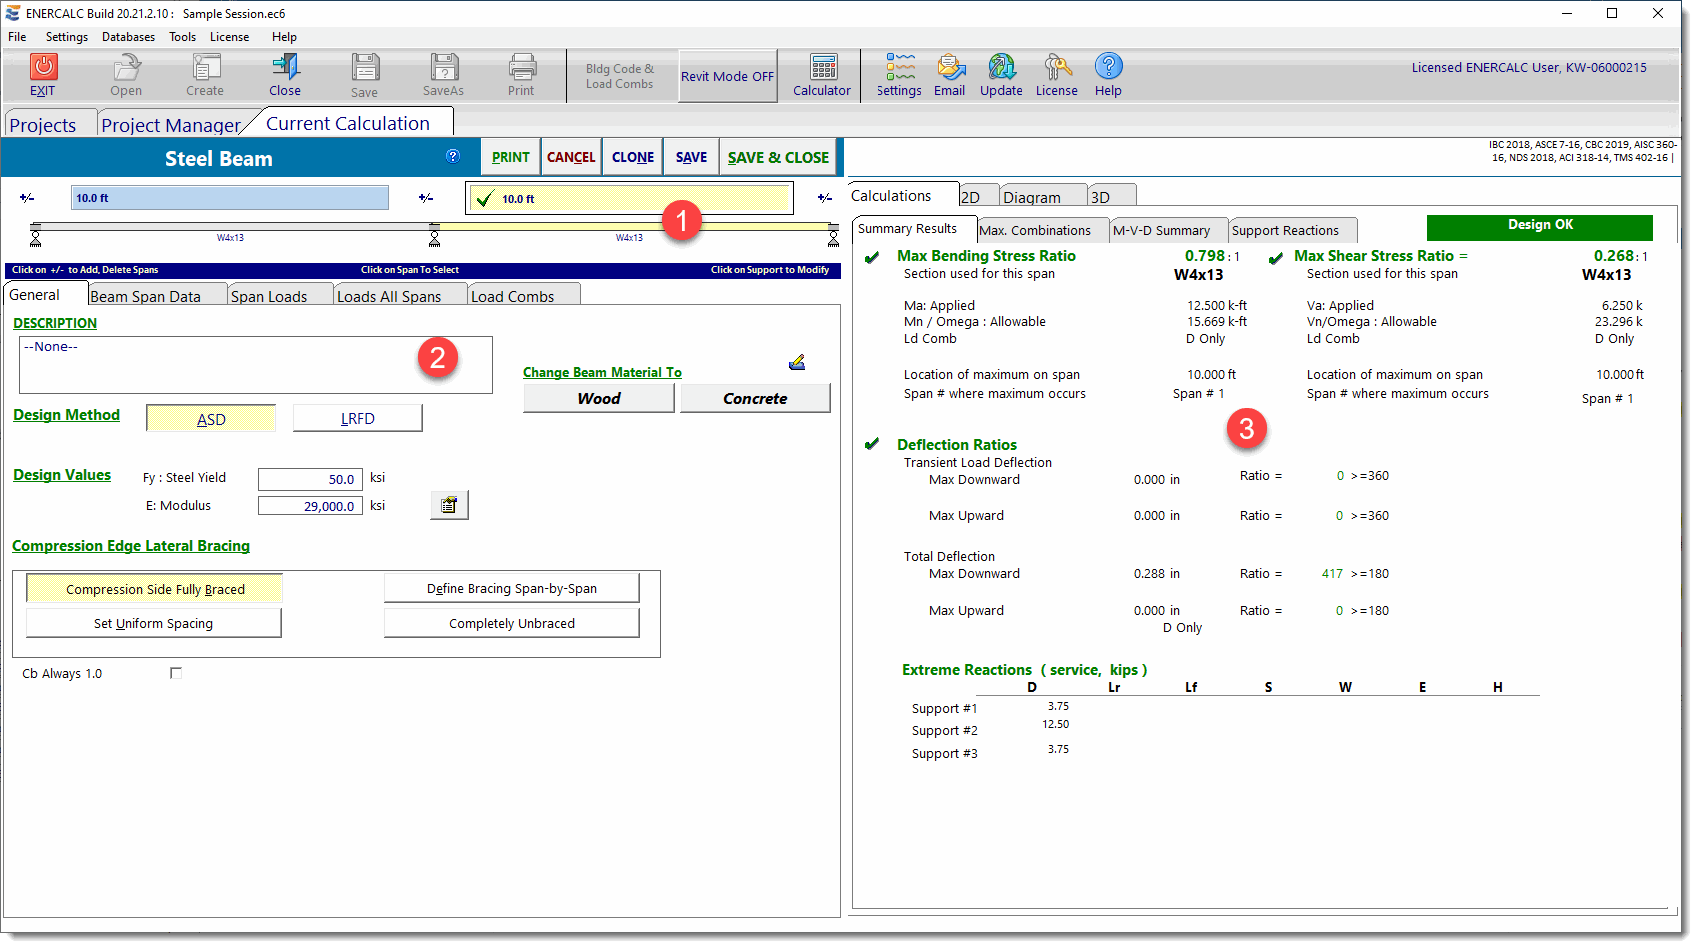Click the +/- control between the two spans
The width and height of the screenshot is (1697, 948).
tap(426, 198)
